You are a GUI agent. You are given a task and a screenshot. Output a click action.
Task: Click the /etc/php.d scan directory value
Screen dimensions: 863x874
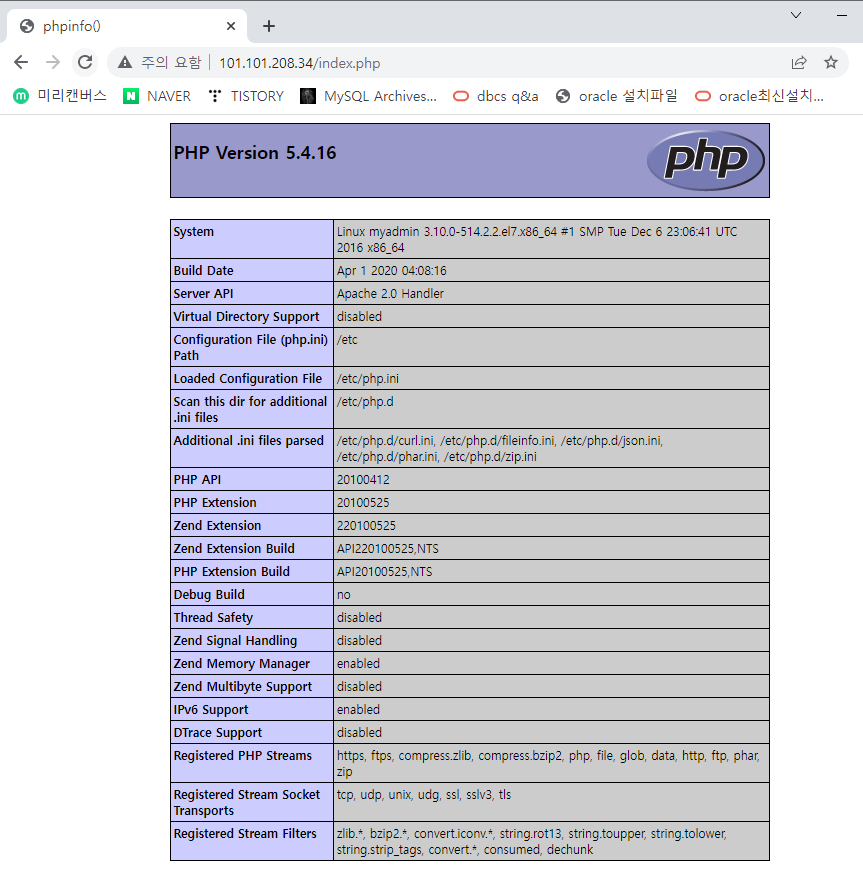(x=365, y=402)
